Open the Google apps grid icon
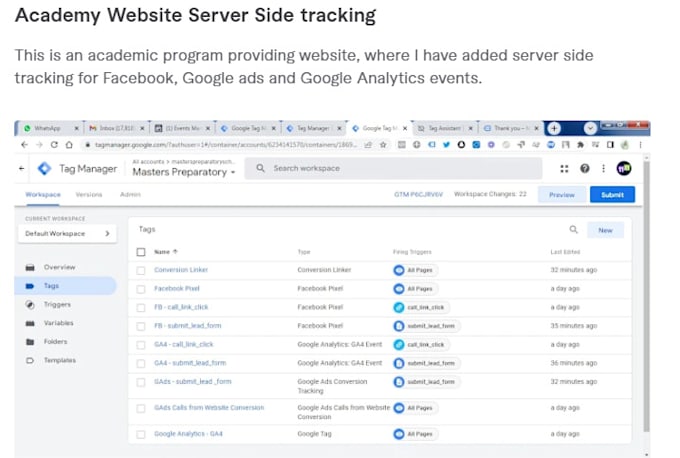The height and width of the screenshot is (458, 680). point(565,169)
